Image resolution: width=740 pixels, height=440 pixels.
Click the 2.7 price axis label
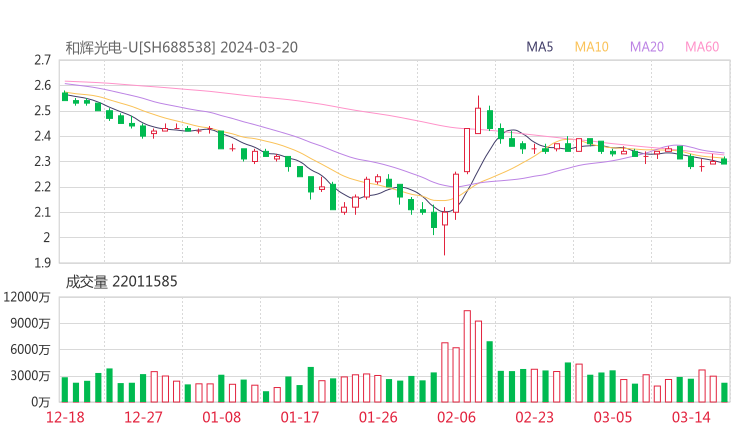click(x=42, y=60)
